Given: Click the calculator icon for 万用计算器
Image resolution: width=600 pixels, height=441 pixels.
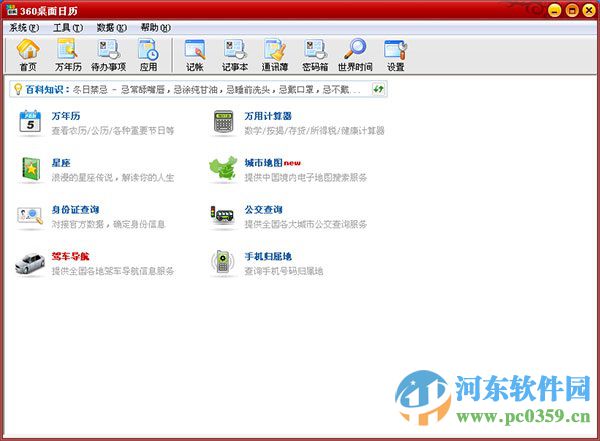Looking at the screenshot, I should coord(223,122).
